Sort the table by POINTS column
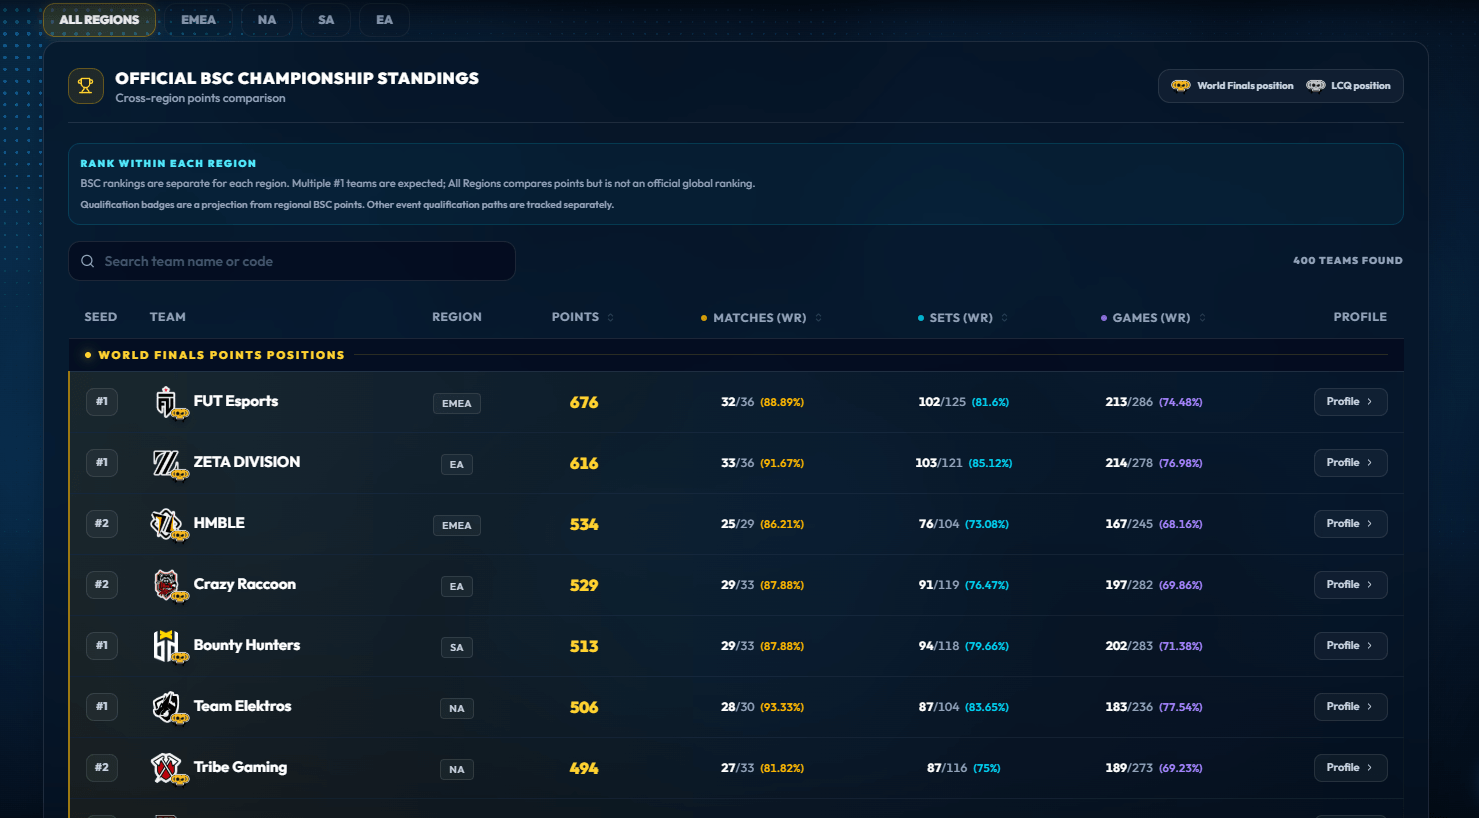Screen dimensions: 1479x818 (x=583, y=317)
